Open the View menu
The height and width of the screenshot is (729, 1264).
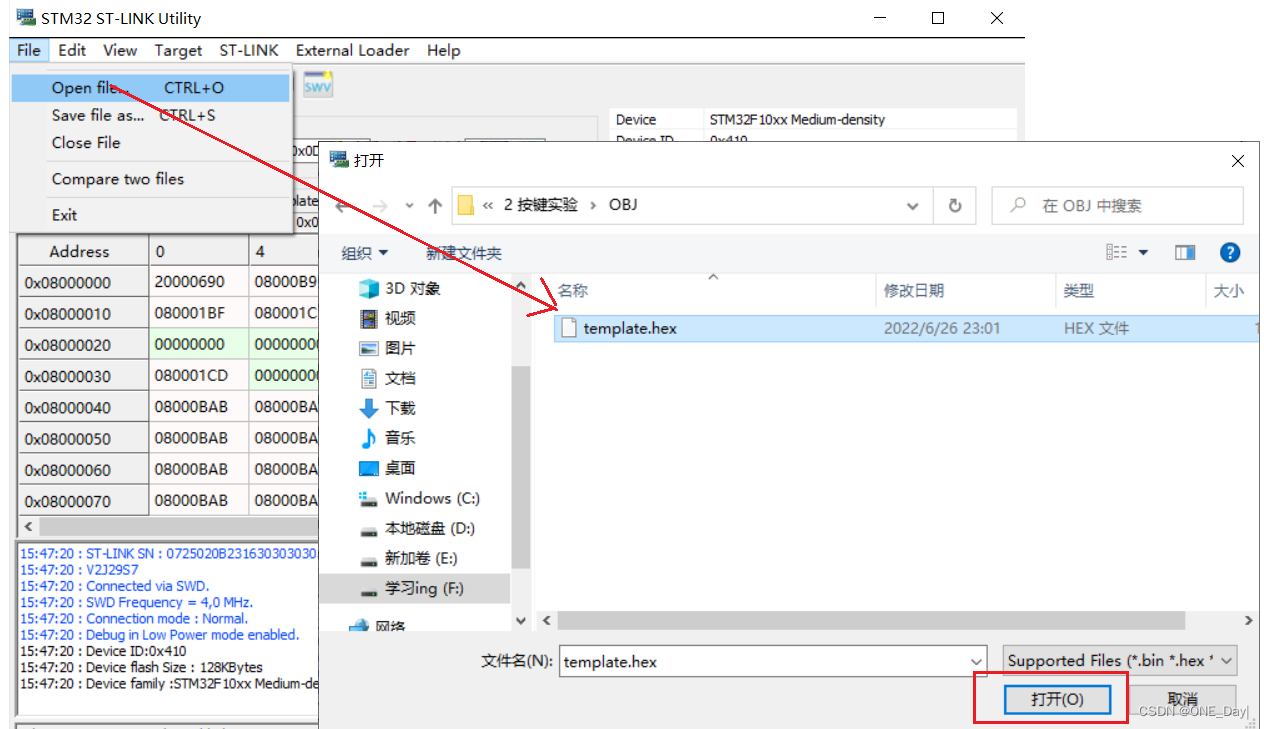pos(120,50)
